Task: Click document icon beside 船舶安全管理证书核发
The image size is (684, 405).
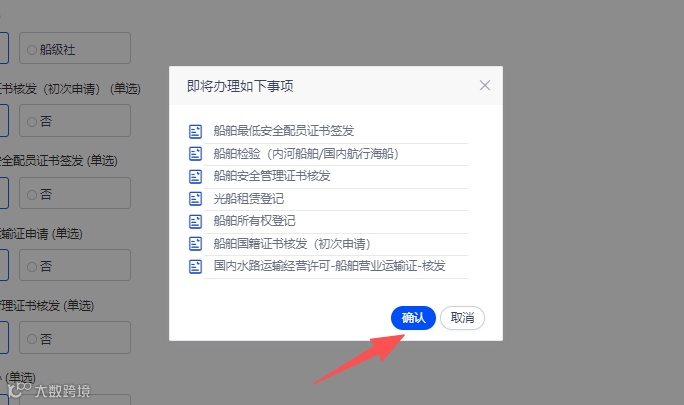Action: (x=195, y=176)
